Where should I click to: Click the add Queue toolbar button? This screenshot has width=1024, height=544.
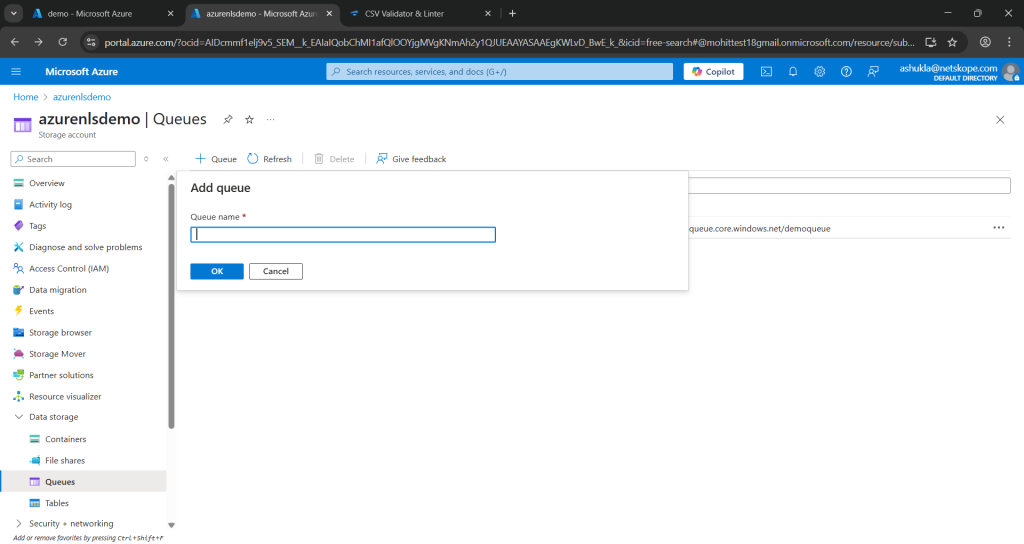(216, 159)
